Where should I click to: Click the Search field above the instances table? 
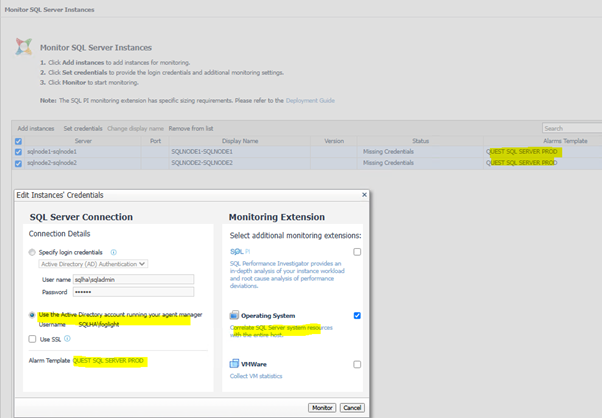click(x=572, y=128)
